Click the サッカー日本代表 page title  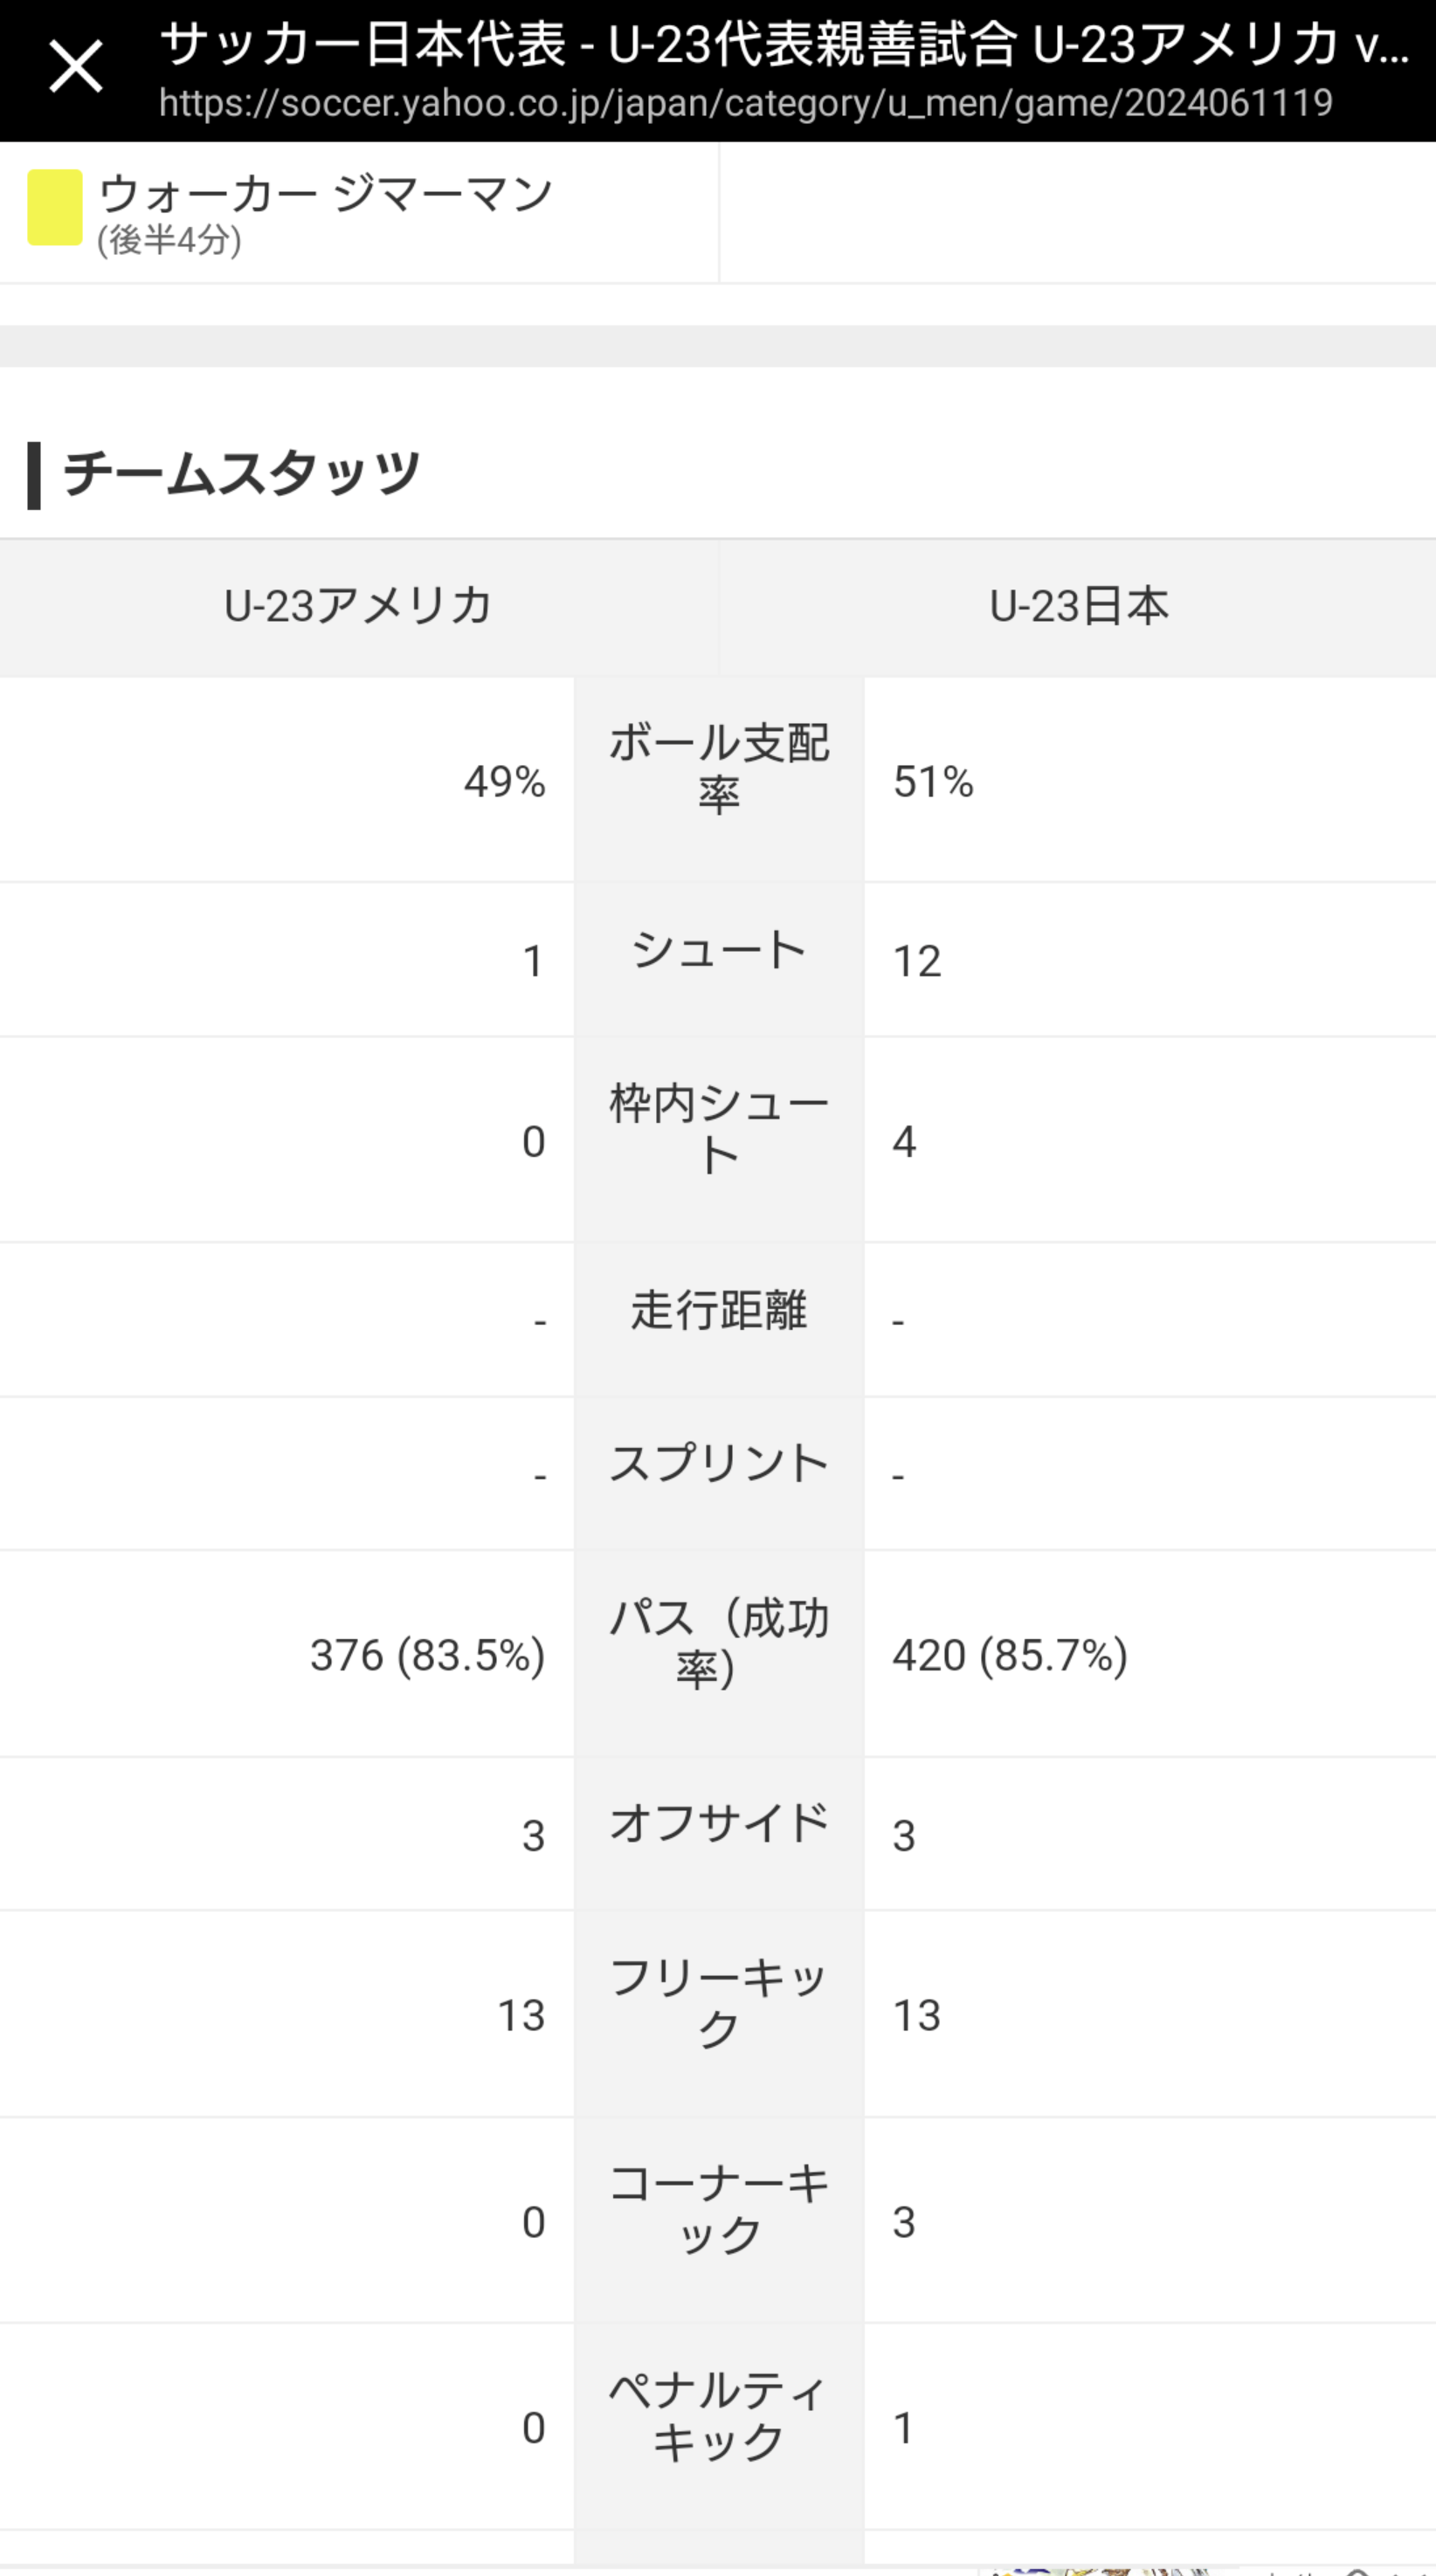784,44
